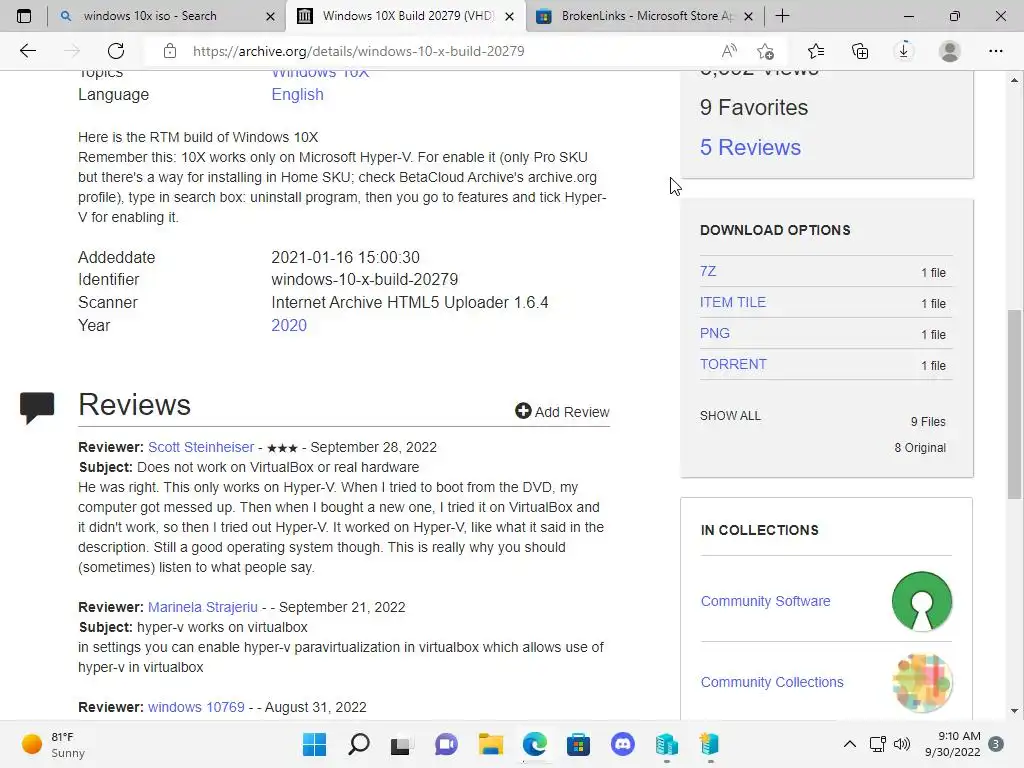Click the user profile avatar
The image size is (1024, 768).
(950, 51)
